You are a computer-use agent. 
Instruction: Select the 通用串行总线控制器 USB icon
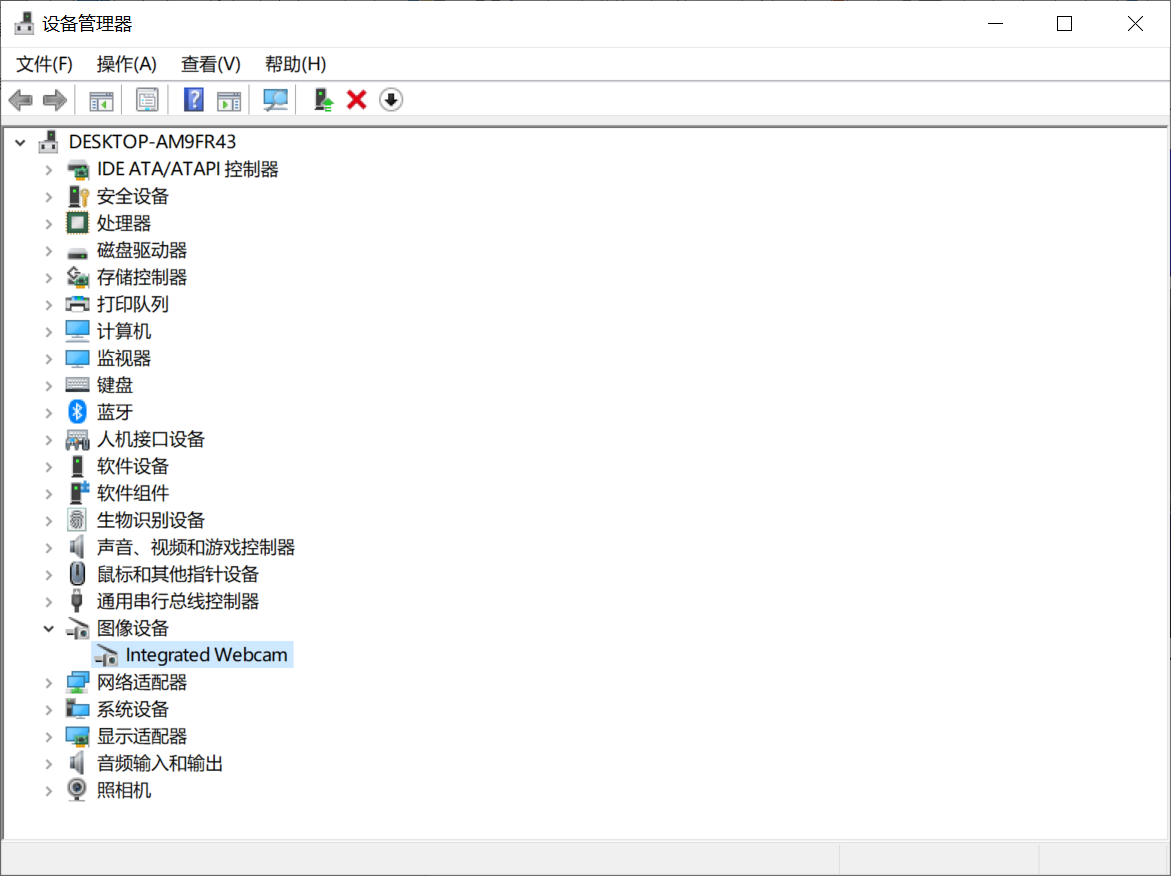coord(77,600)
